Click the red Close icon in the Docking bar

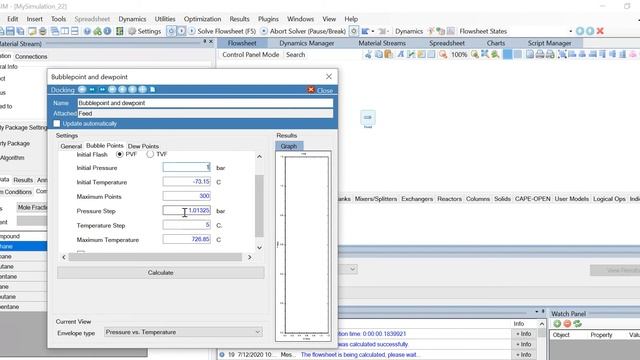coord(311,90)
